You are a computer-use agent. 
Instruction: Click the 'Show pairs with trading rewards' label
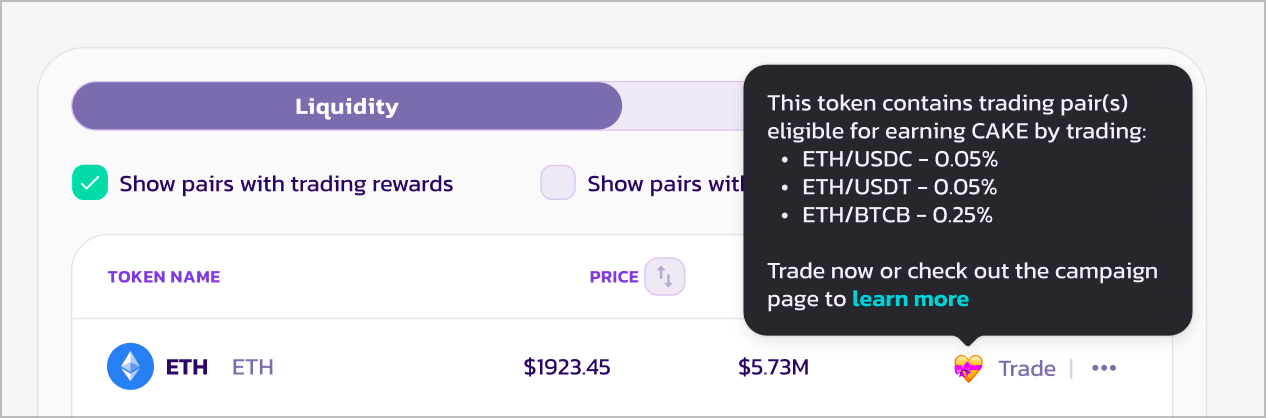[x=286, y=184]
